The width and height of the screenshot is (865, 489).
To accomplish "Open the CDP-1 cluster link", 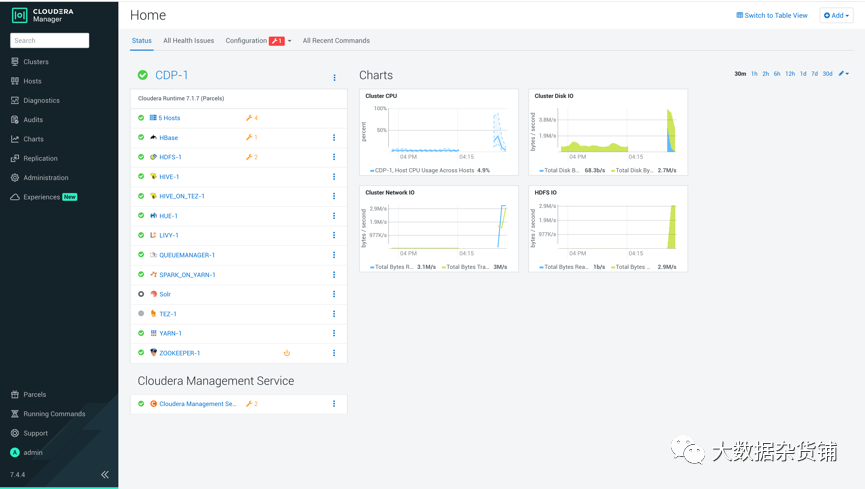I will (172, 75).
